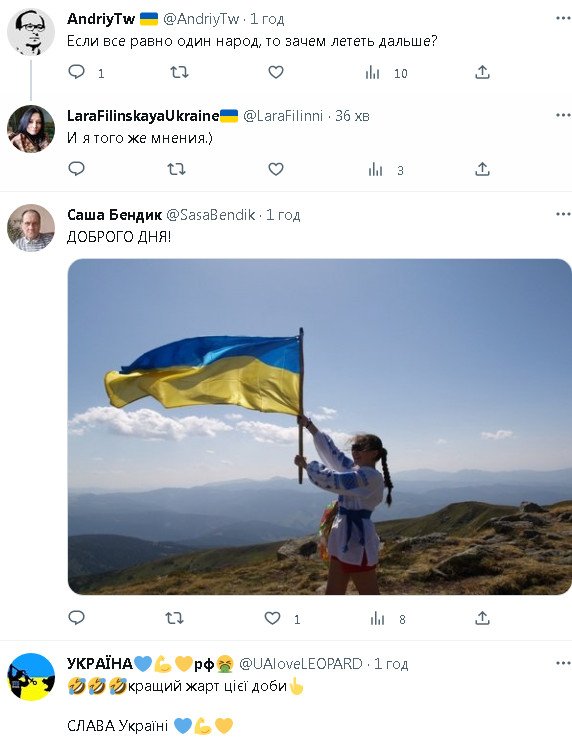Screen dimensions: 572x742
Task: Open more options on AndriyTw's tweet
Action: (x=563, y=18)
